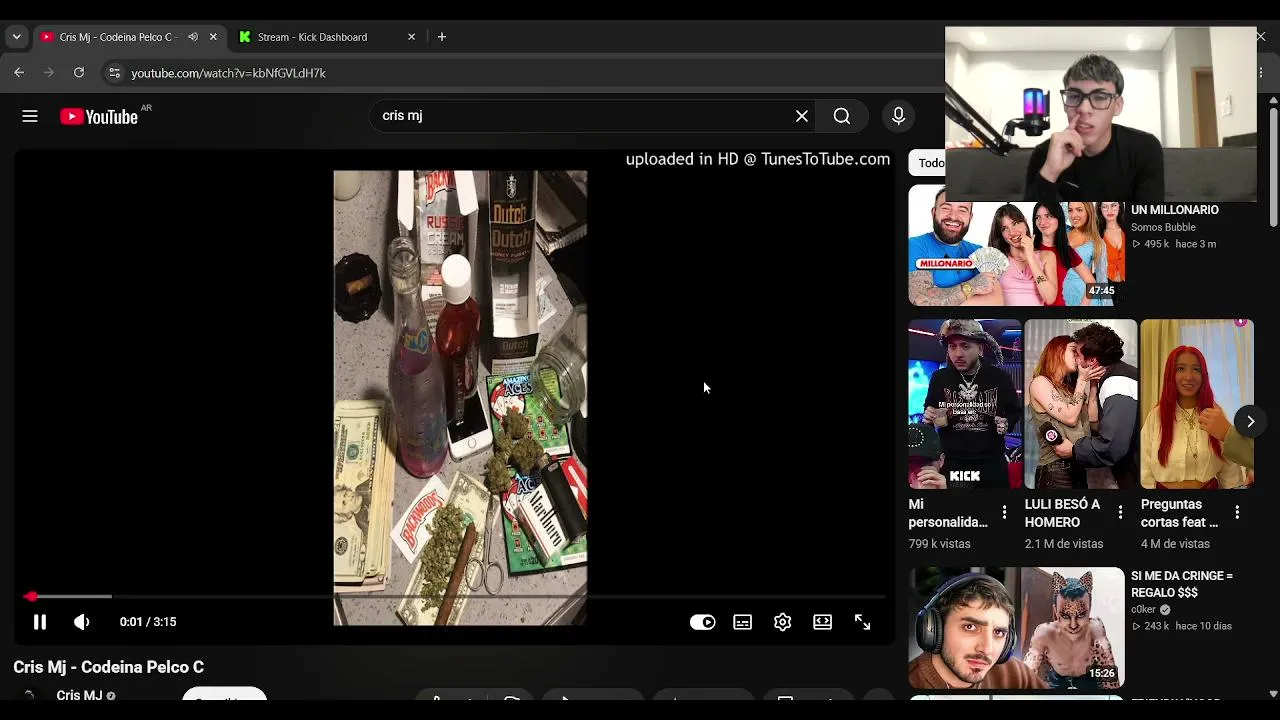Toggle the autoplay switch in the player

tap(703, 622)
